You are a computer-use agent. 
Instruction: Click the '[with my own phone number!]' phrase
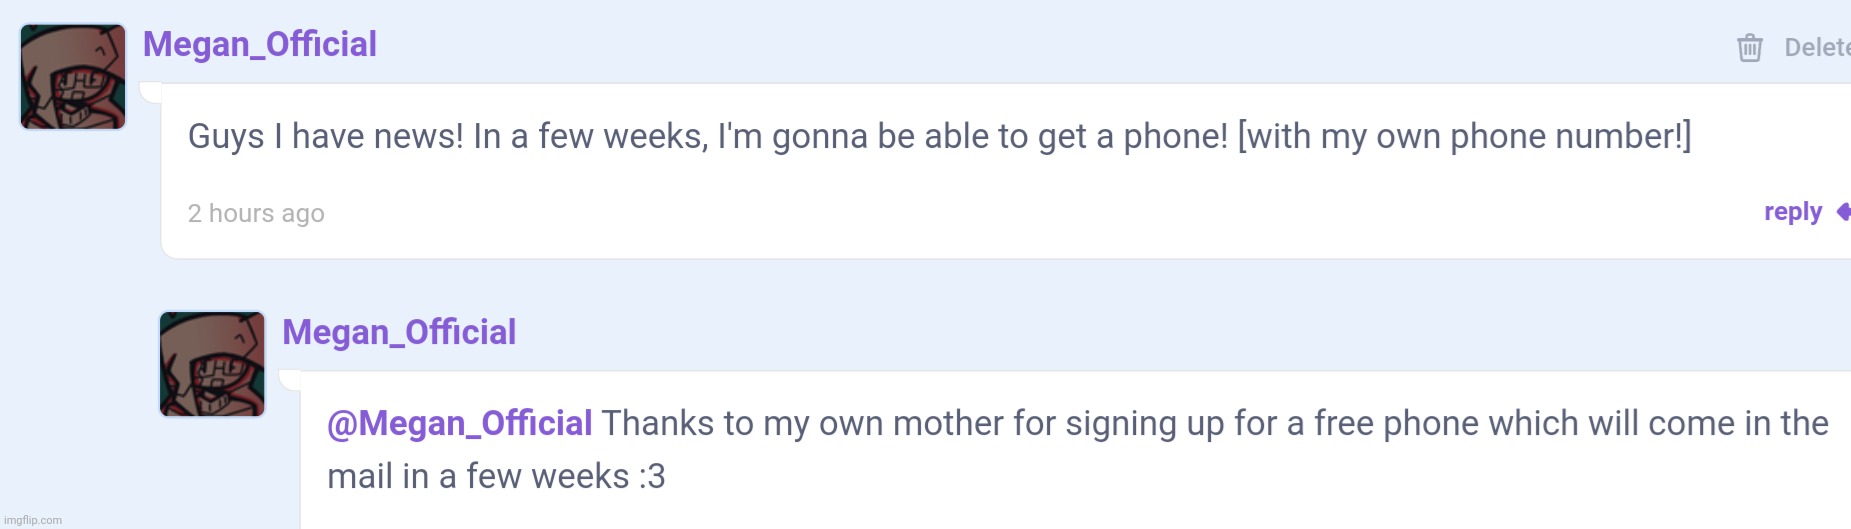1465,136
